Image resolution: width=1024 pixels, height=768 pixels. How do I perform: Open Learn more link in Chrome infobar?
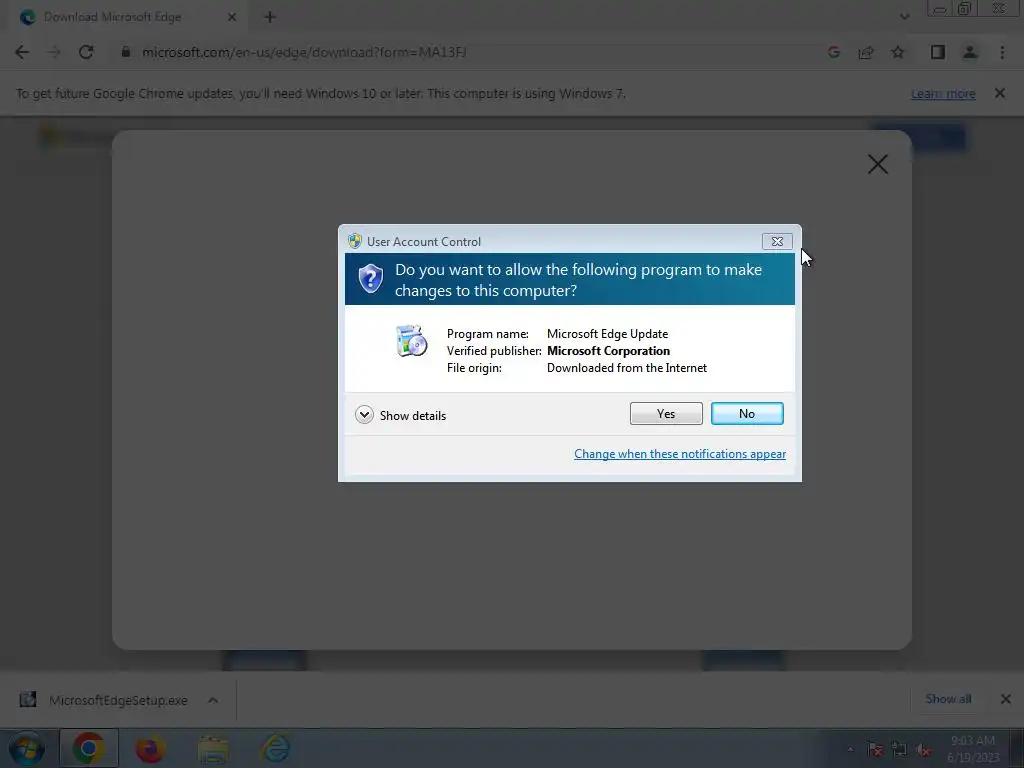pyautogui.click(x=943, y=93)
